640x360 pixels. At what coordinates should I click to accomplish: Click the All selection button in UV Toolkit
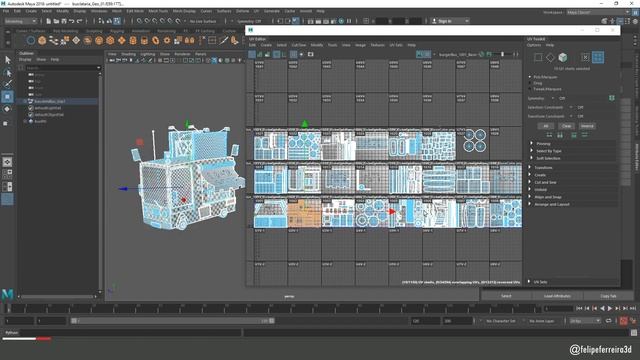[x=545, y=126]
